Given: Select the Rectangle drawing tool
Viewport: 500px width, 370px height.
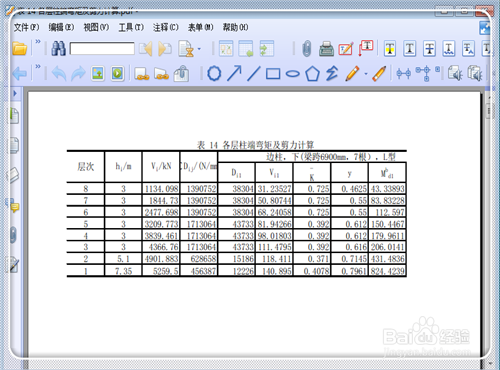Looking at the screenshot, I should tap(273, 74).
